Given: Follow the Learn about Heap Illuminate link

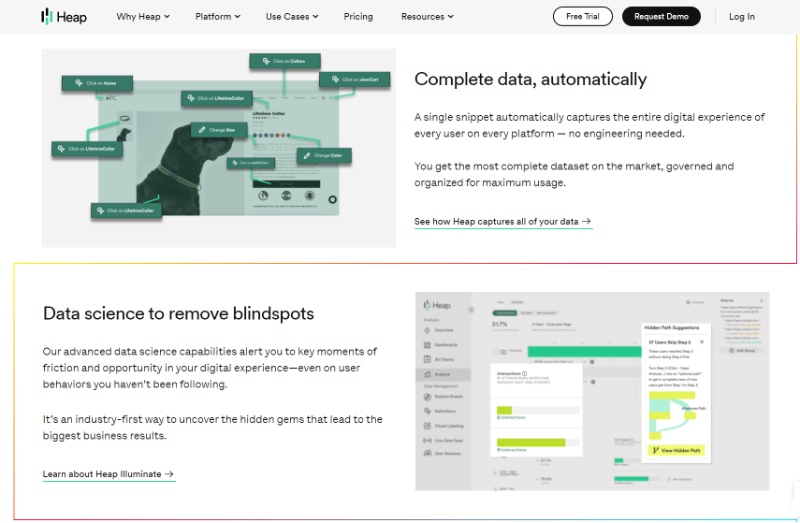Looking at the screenshot, I should pyautogui.click(x=108, y=474).
